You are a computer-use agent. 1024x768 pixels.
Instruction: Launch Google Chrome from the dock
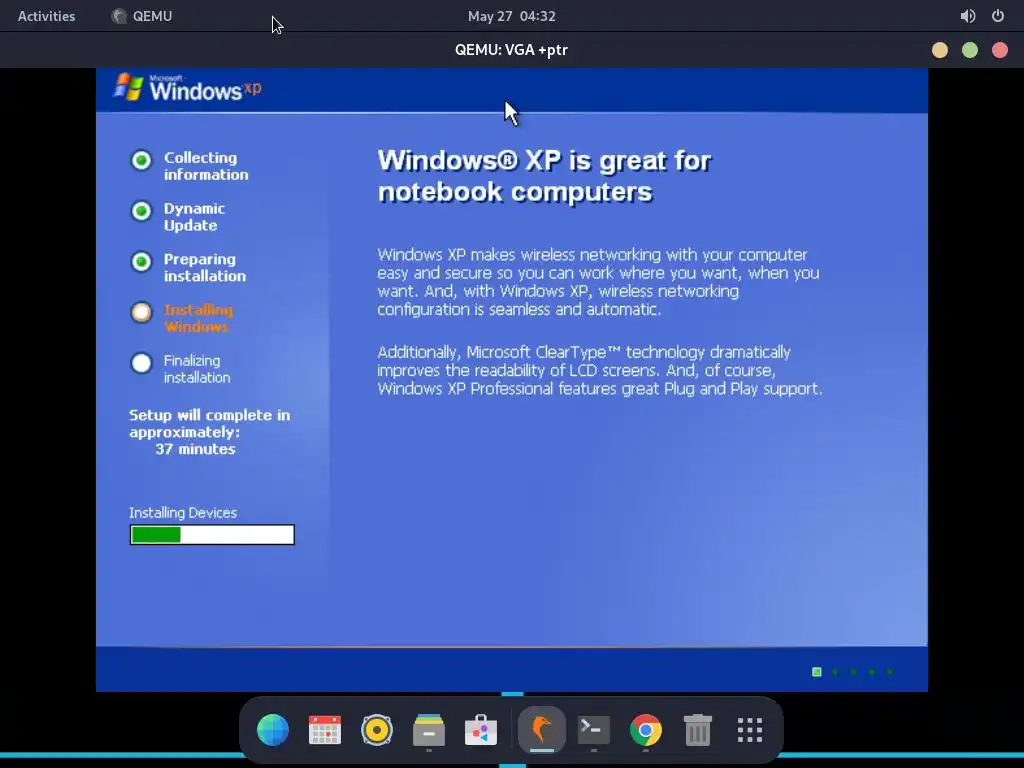646,729
